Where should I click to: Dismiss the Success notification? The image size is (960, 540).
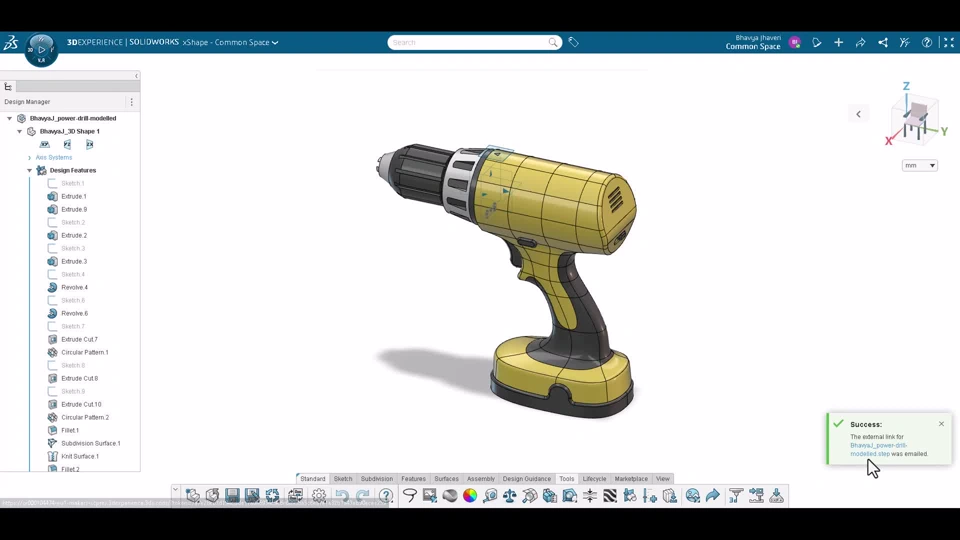(941, 424)
